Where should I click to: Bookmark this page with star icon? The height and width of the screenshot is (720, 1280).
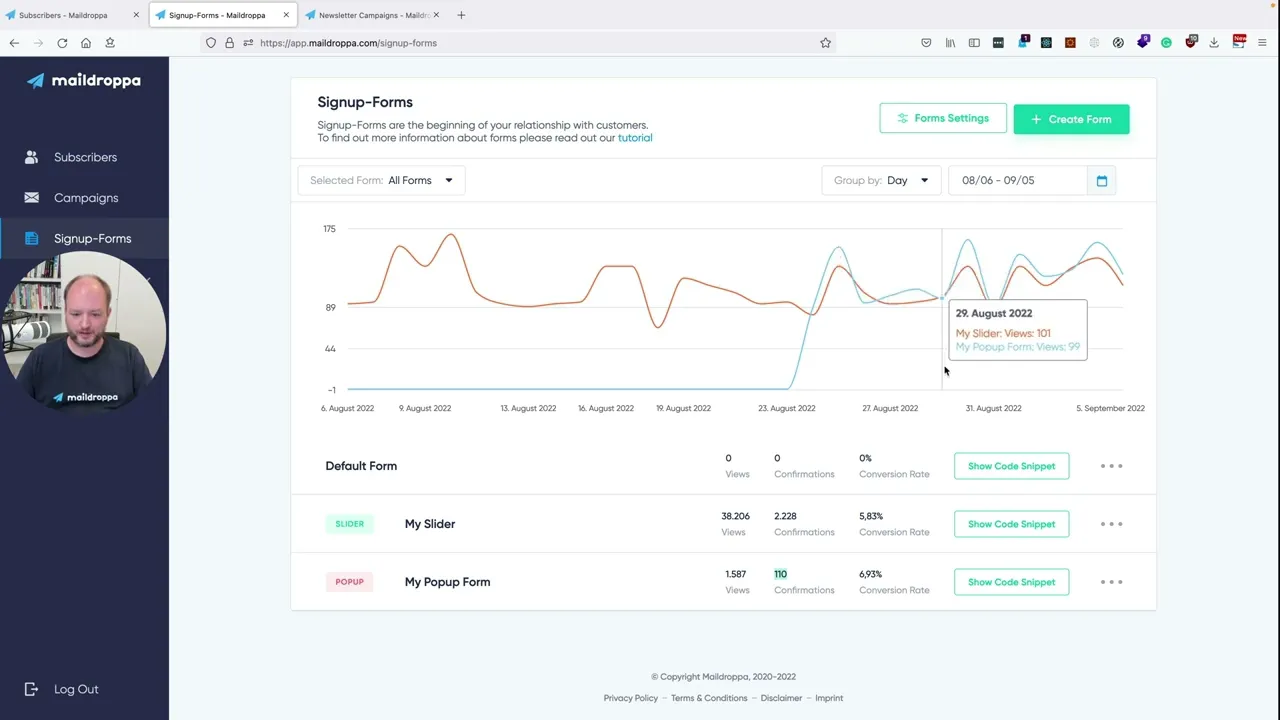click(825, 43)
